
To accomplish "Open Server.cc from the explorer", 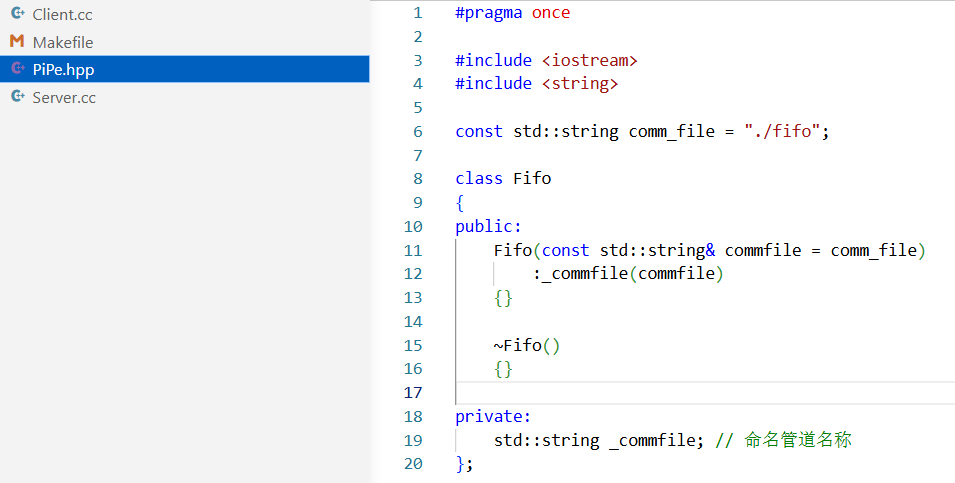I will pyautogui.click(x=185, y=97).
